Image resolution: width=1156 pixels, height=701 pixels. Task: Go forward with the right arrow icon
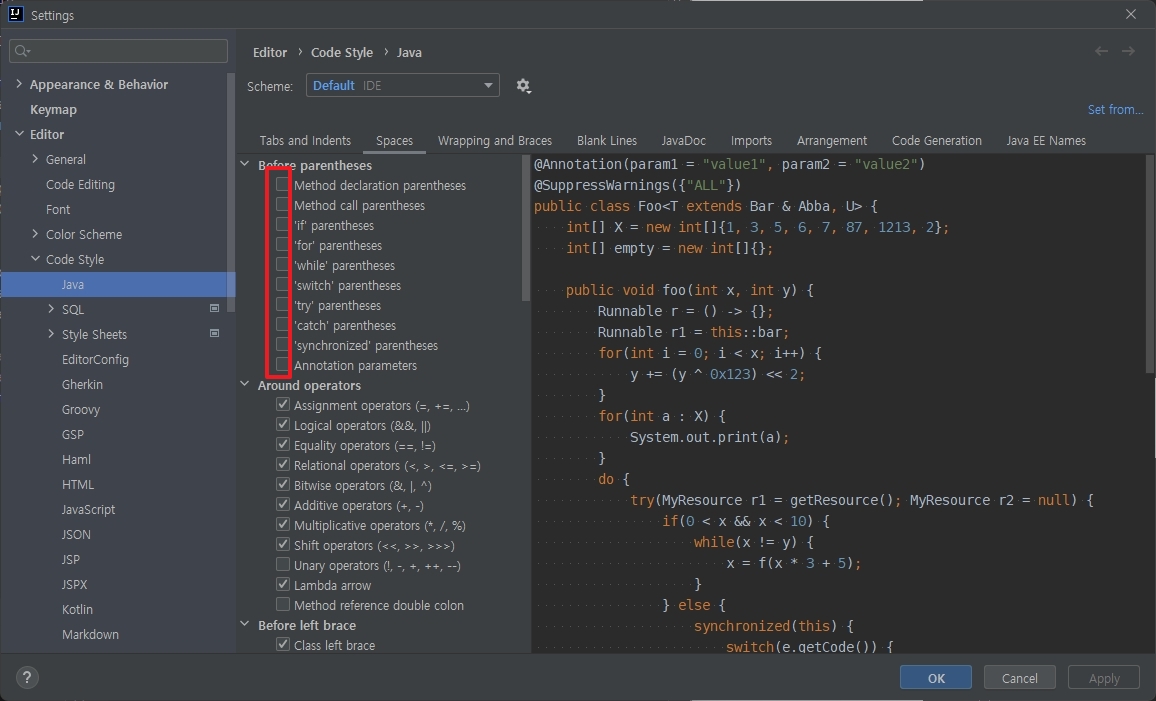(x=1128, y=51)
